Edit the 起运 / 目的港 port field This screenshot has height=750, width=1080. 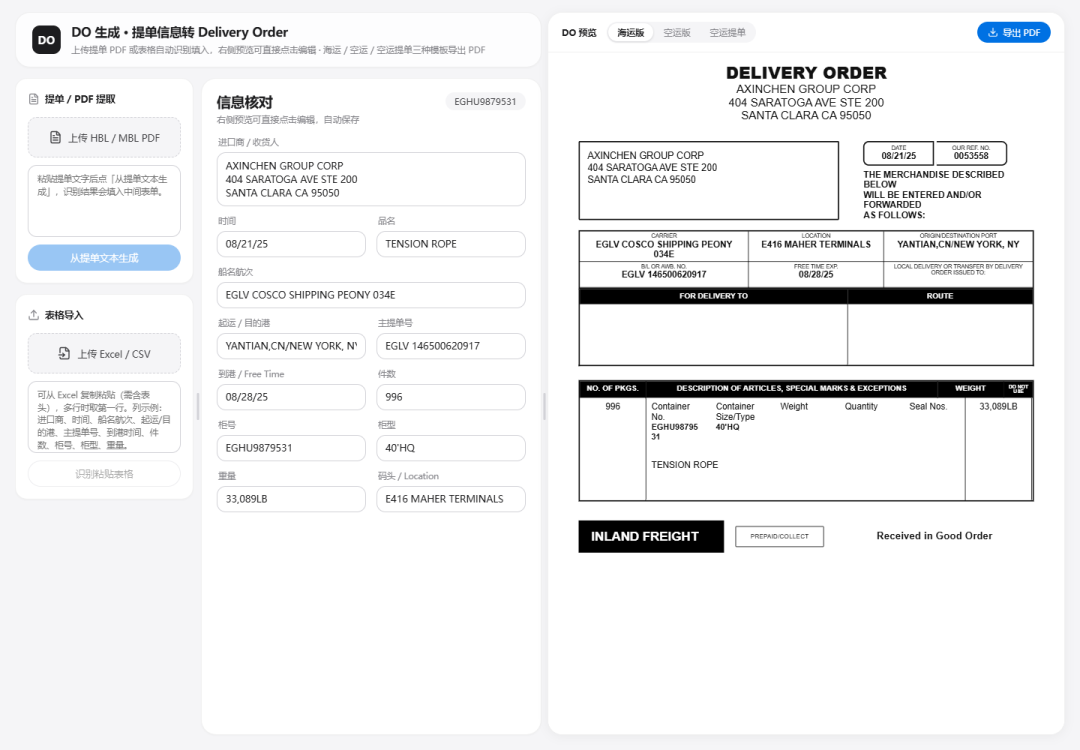pyautogui.click(x=291, y=346)
